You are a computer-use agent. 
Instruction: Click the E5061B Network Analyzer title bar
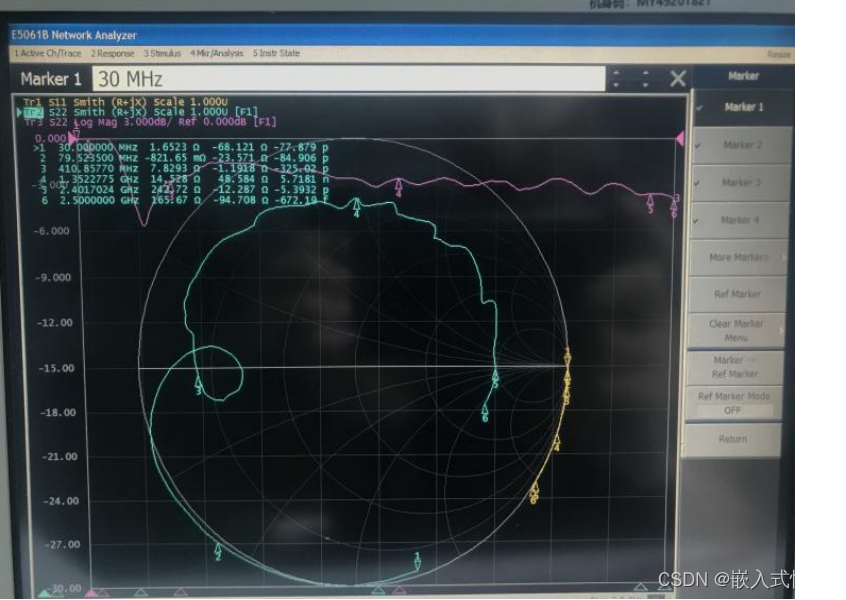click(402, 35)
